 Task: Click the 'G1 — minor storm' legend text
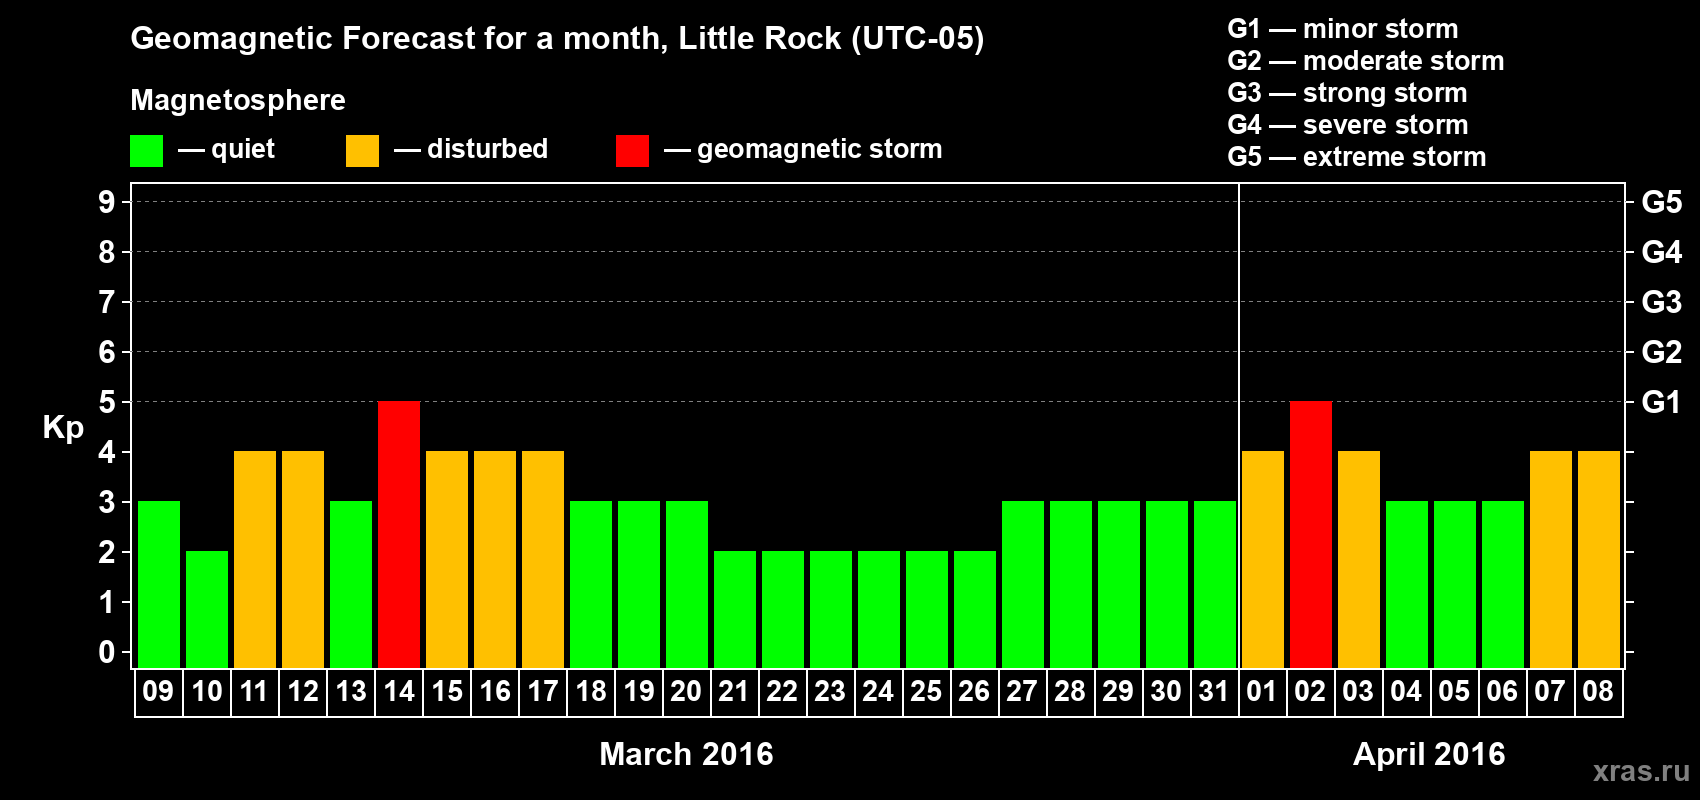click(1342, 29)
